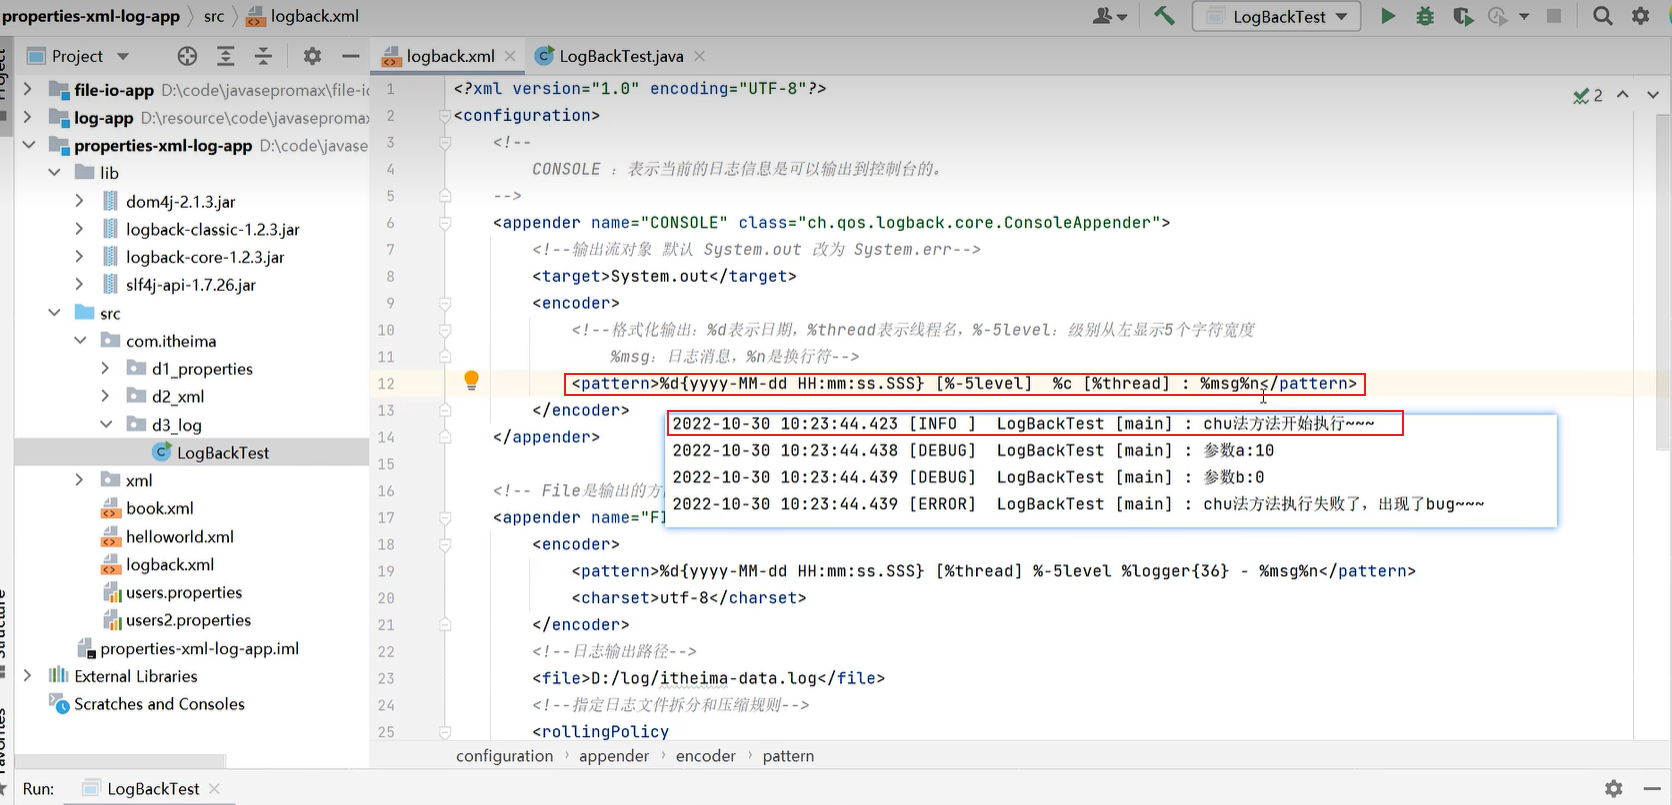Screen dimensions: 1672x805
Task: Click in the pattern line 12 of editor
Action: pyautogui.click(x=964, y=383)
